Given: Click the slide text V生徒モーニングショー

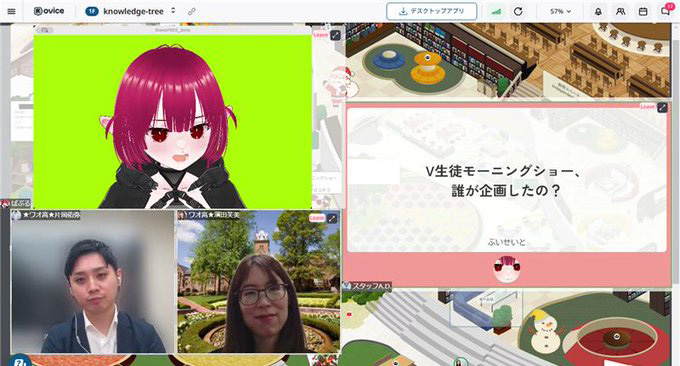Looking at the screenshot, I should [503, 171].
